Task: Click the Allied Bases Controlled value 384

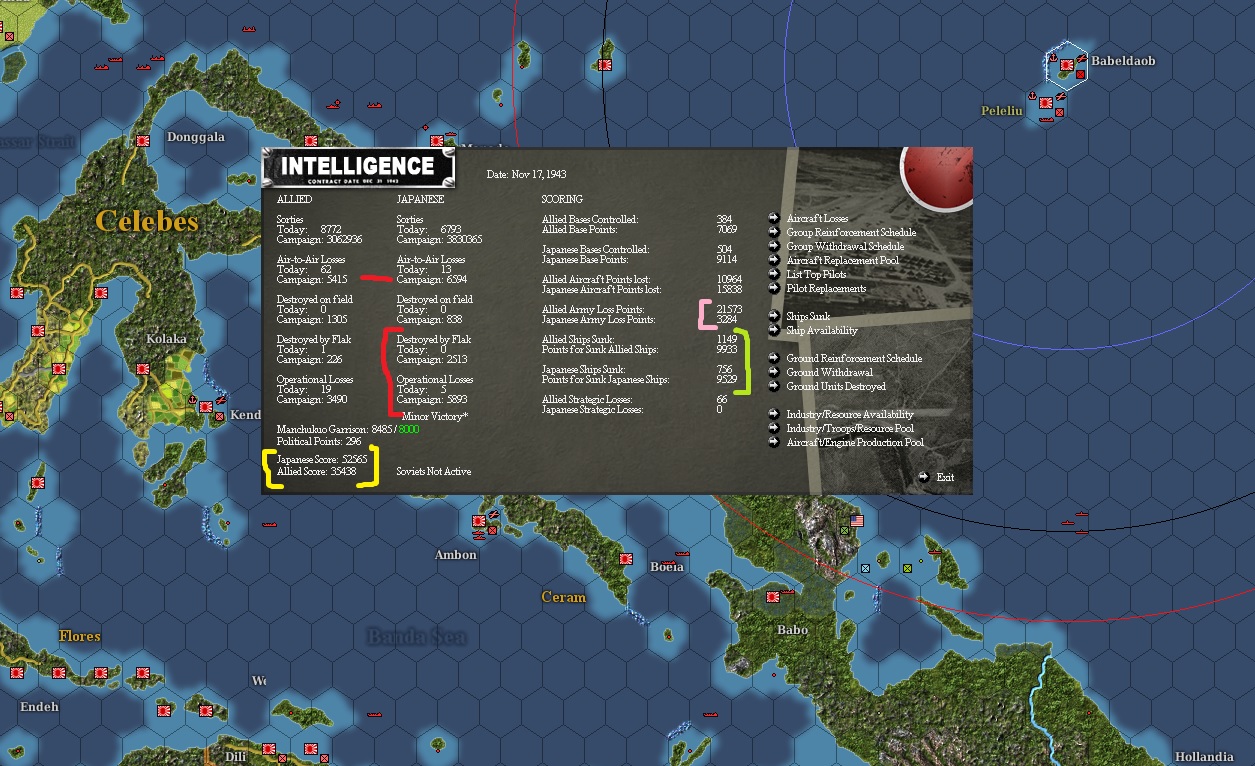Action: tap(724, 219)
